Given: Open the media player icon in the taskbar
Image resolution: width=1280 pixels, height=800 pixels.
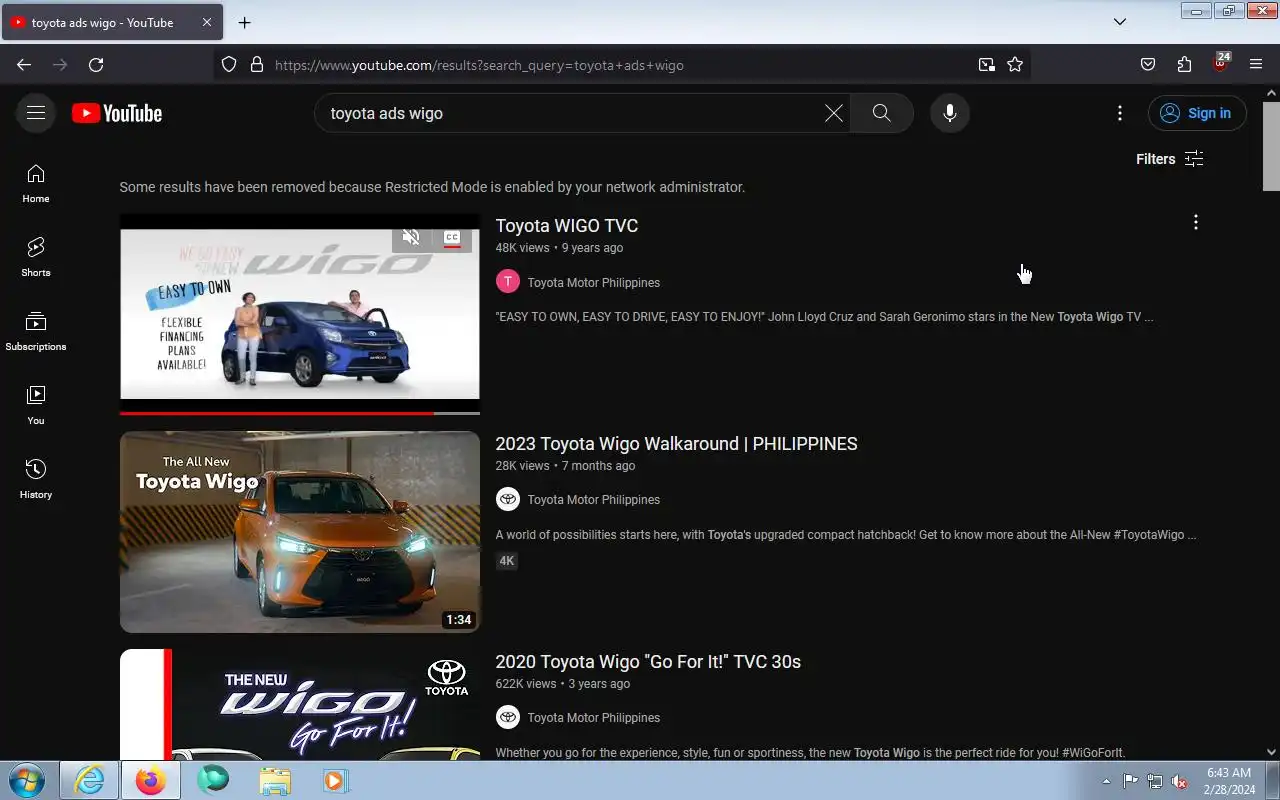Looking at the screenshot, I should click(335, 780).
